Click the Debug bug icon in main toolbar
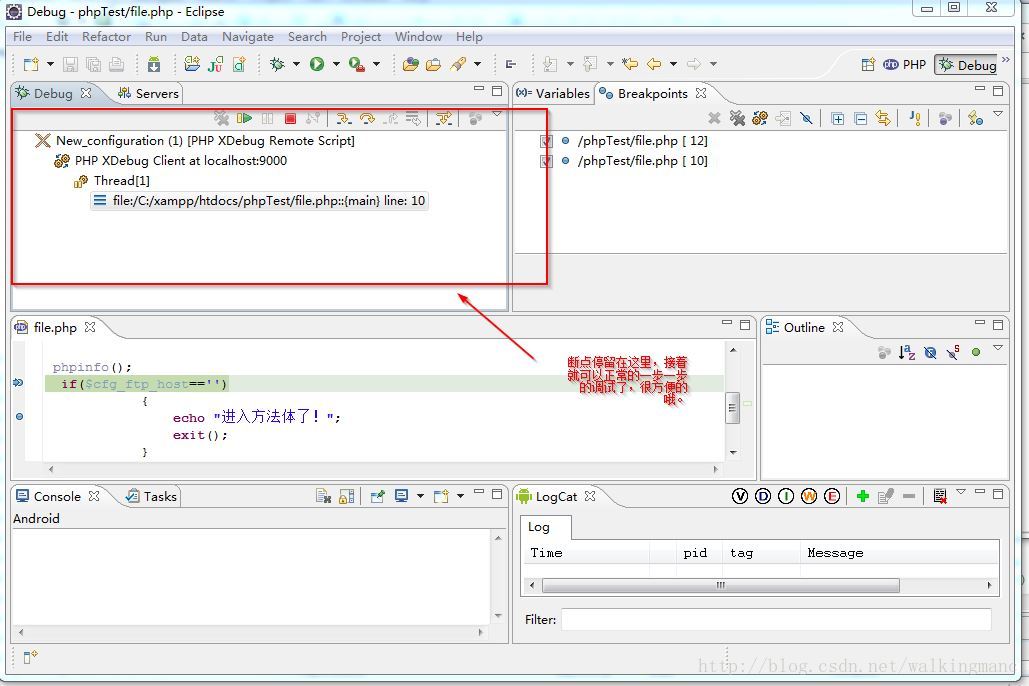The width and height of the screenshot is (1029, 686). pos(277,64)
